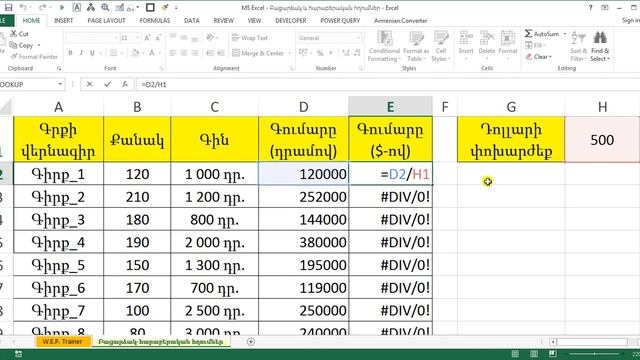The height and width of the screenshot is (360, 640).
Task: Apply bold formatting
Action: click(x=70, y=53)
